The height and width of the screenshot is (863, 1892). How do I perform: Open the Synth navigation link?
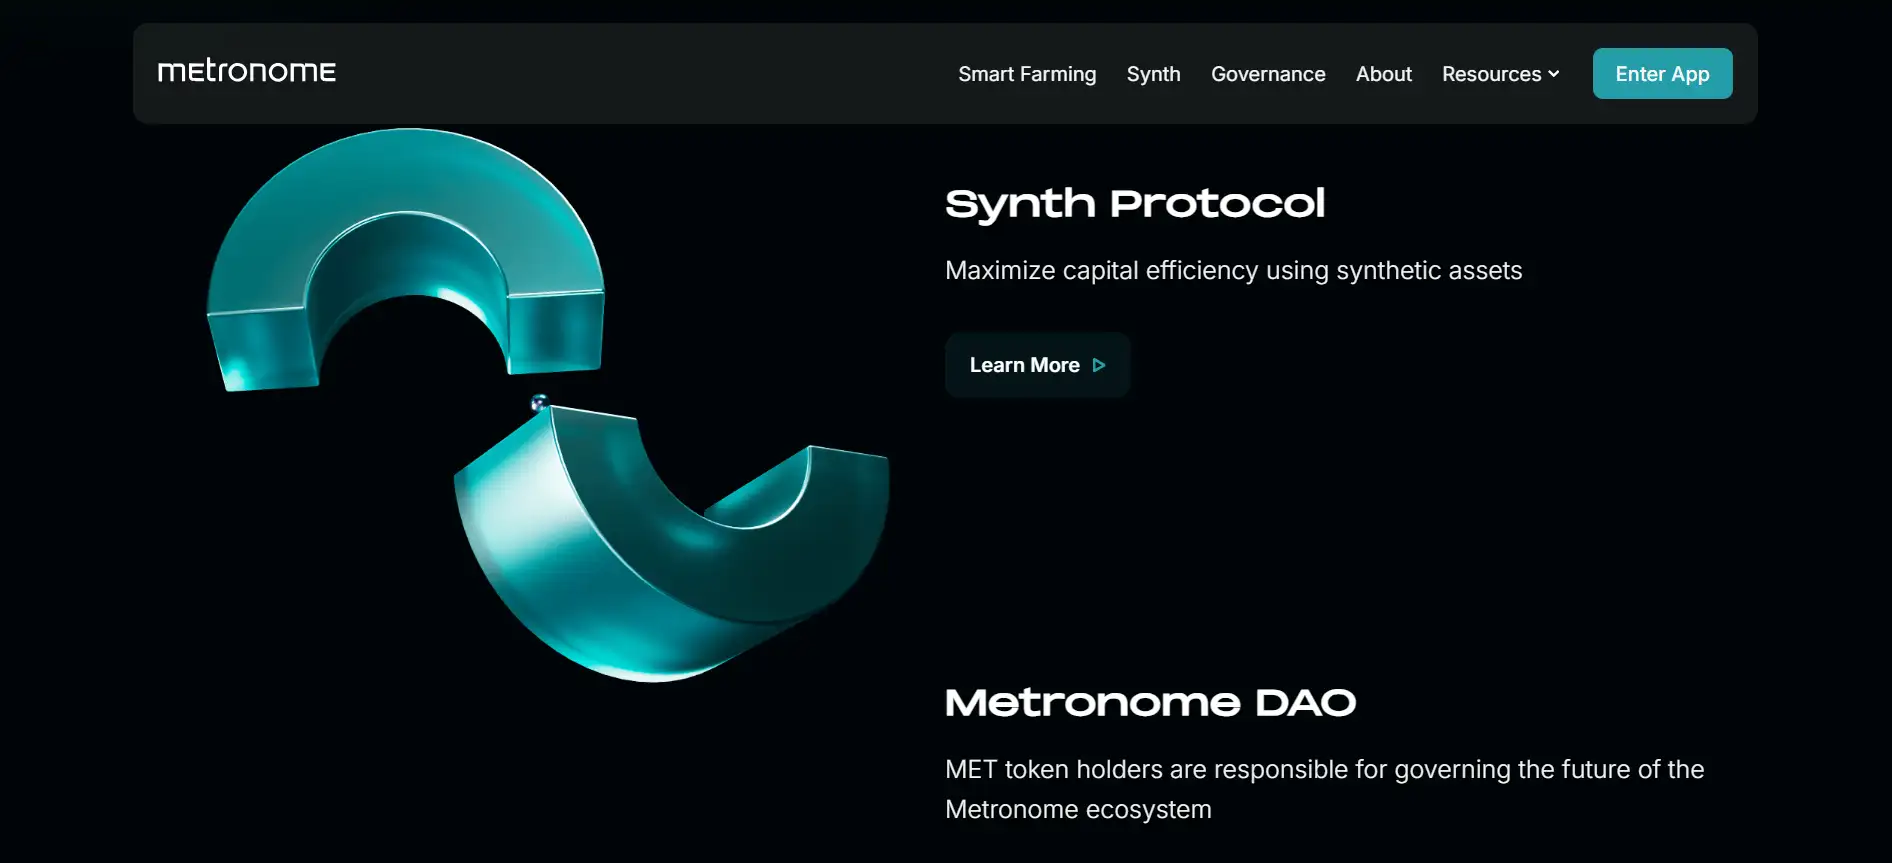[1153, 74]
